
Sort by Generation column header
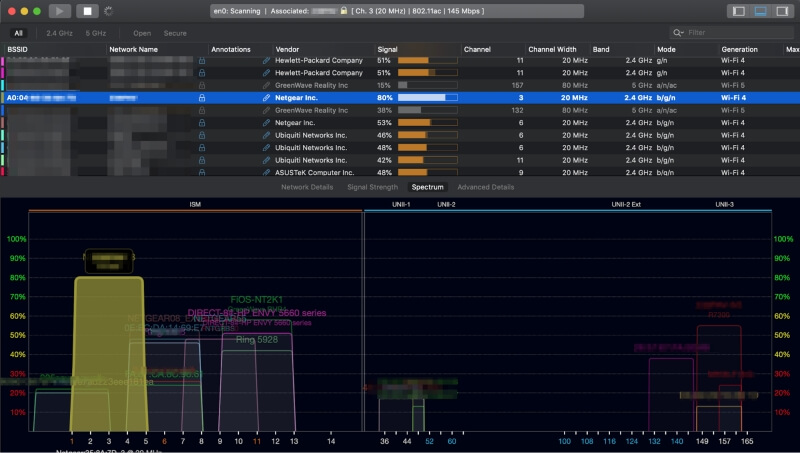point(739,49)
